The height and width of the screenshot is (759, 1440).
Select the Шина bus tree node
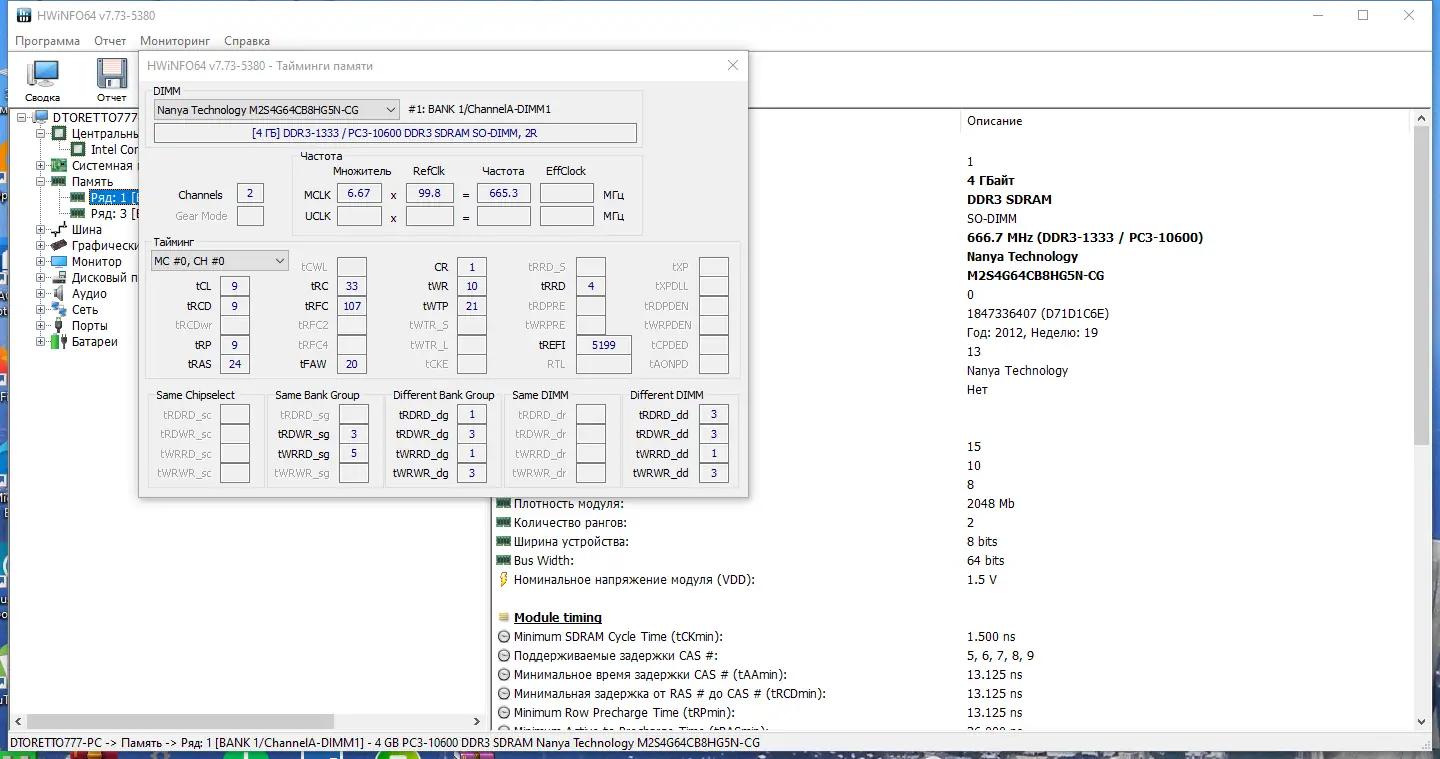(86, 230)
